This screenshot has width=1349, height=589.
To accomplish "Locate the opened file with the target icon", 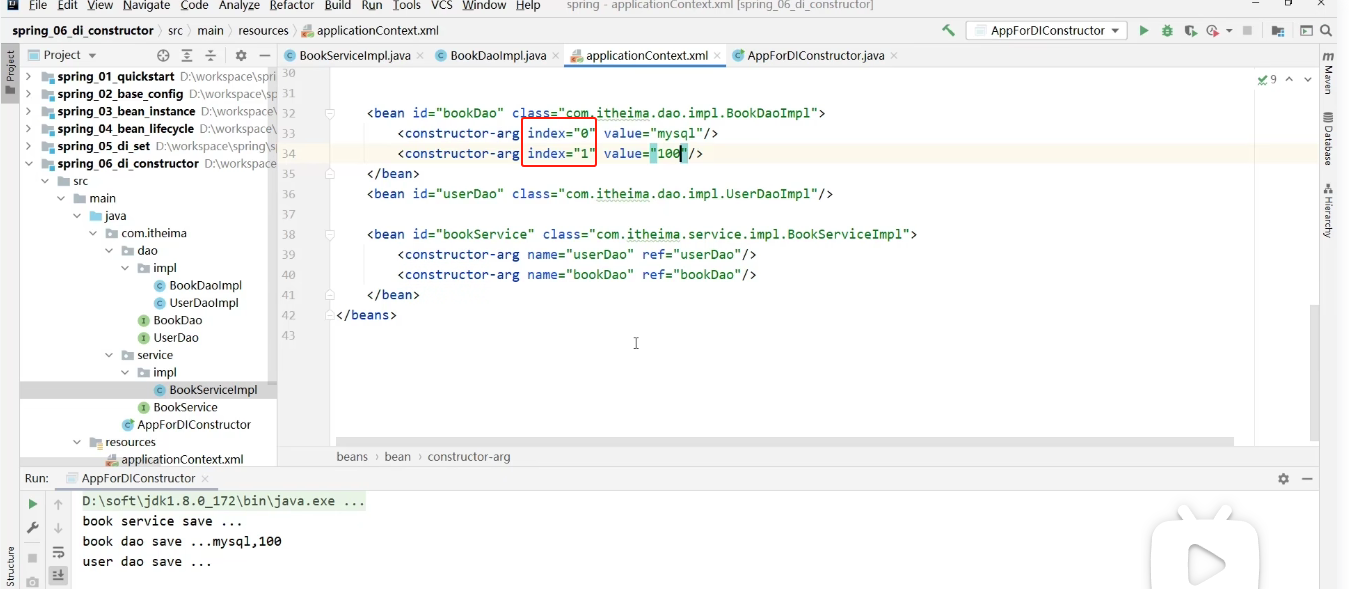I will (163, 55).
